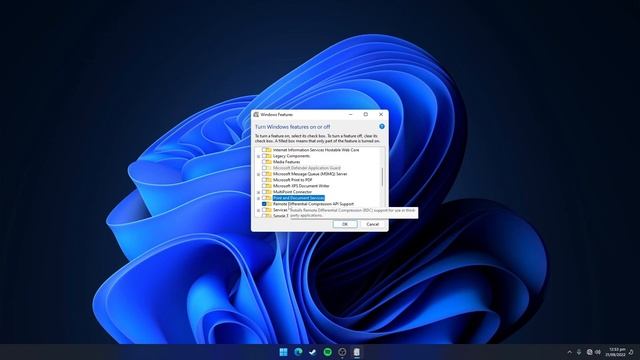Expand the Print and Document Services node
The height and width of the screenshot is (360, 640).
click(258, 198)
